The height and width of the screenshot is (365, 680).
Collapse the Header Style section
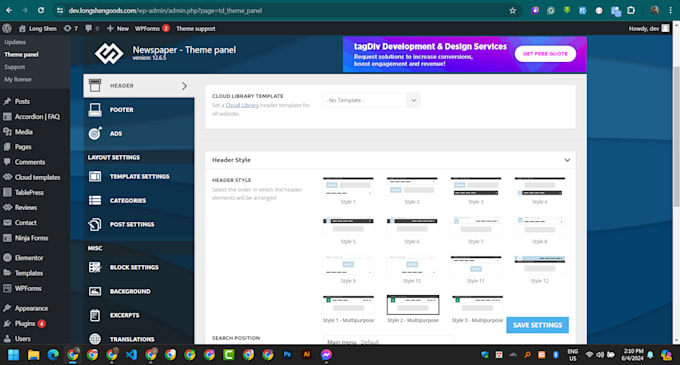coord(567,160)
